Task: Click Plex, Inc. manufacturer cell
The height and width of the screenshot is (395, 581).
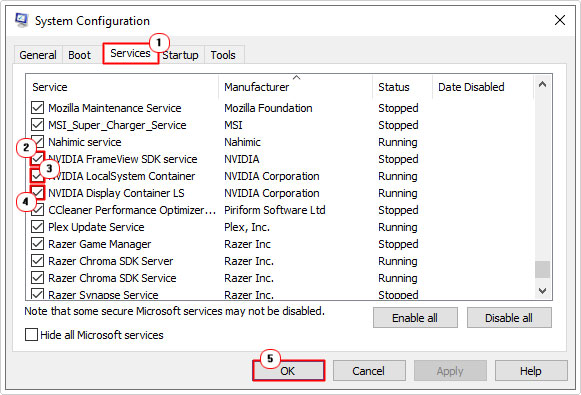Action: pyautogui.click(x=247, y=227)
